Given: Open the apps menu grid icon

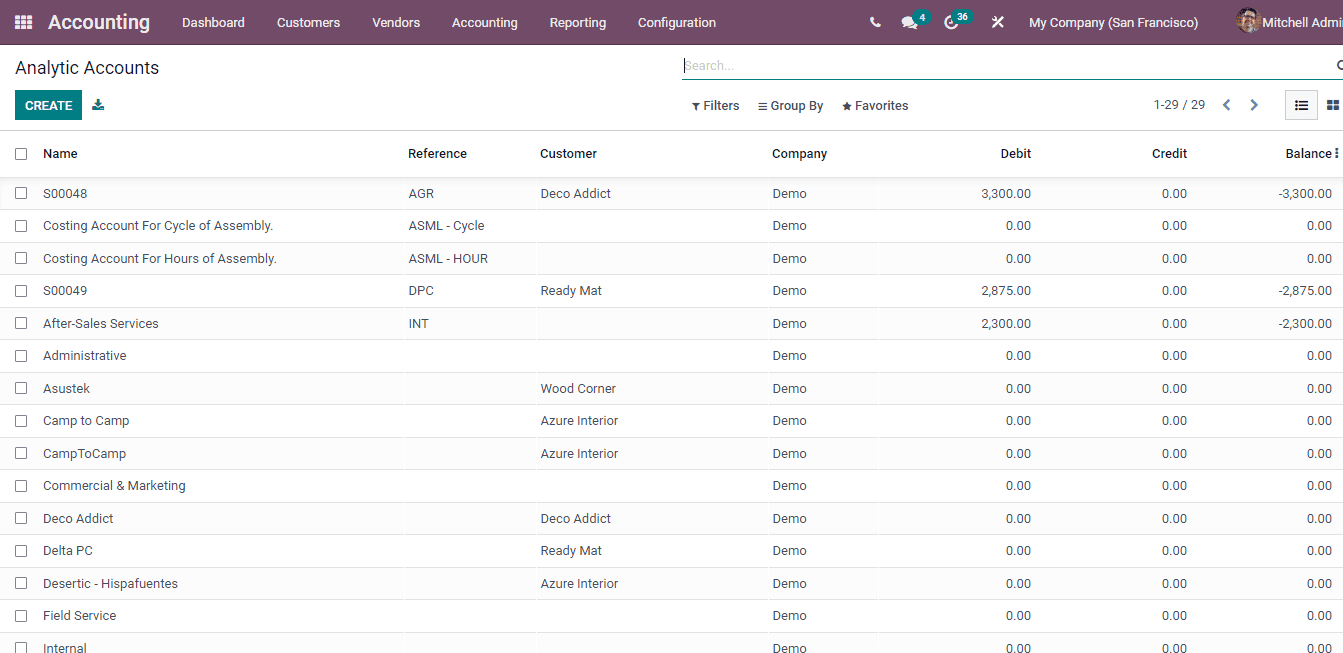Looking at the screenshot, I should click(x=22, y=22).
